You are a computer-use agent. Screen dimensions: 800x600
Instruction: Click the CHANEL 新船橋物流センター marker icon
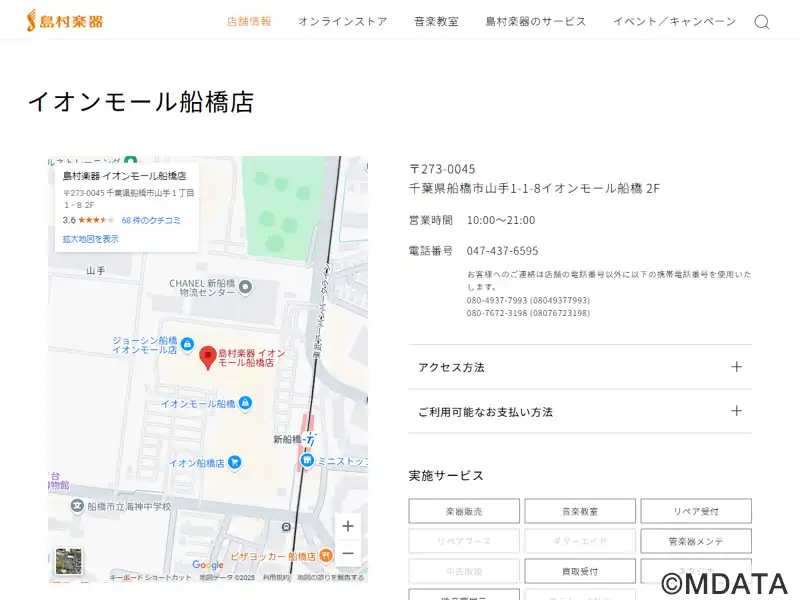245,287
